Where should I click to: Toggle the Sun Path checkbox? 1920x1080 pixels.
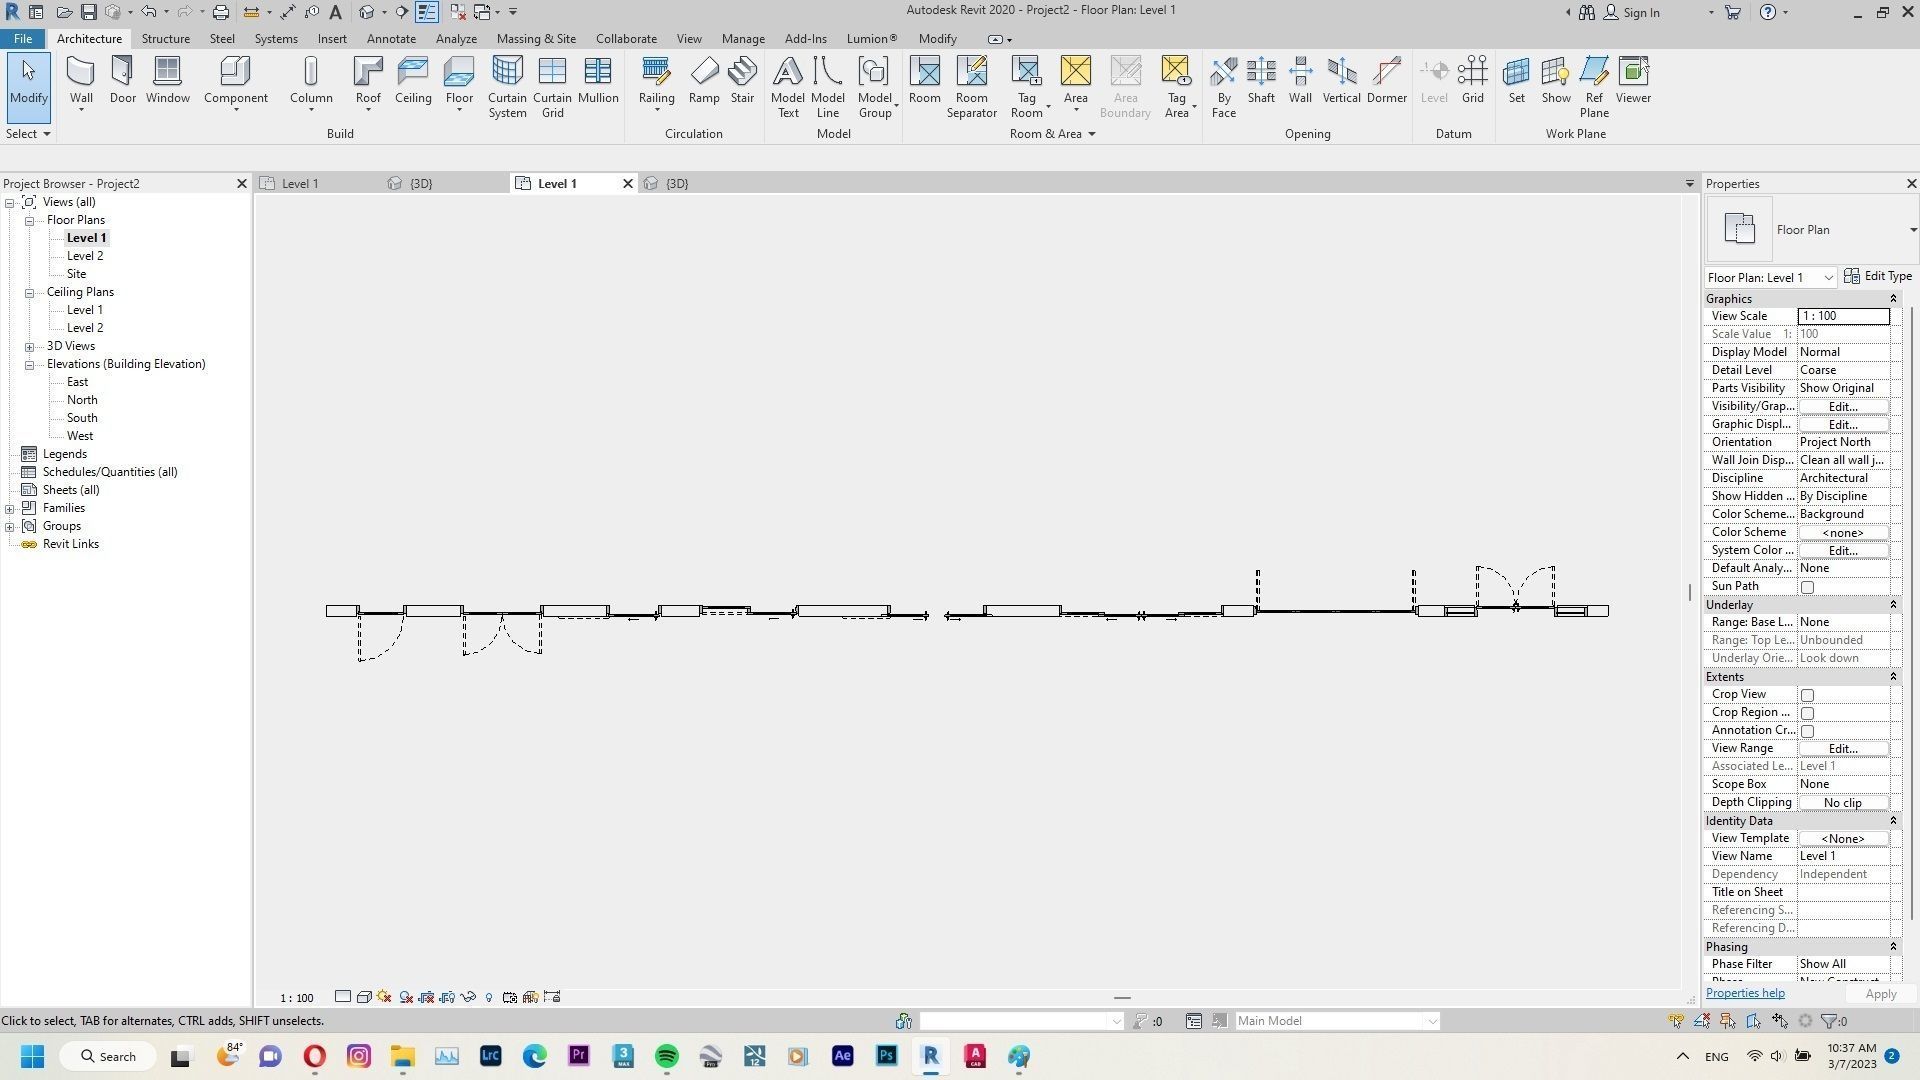1807,587
